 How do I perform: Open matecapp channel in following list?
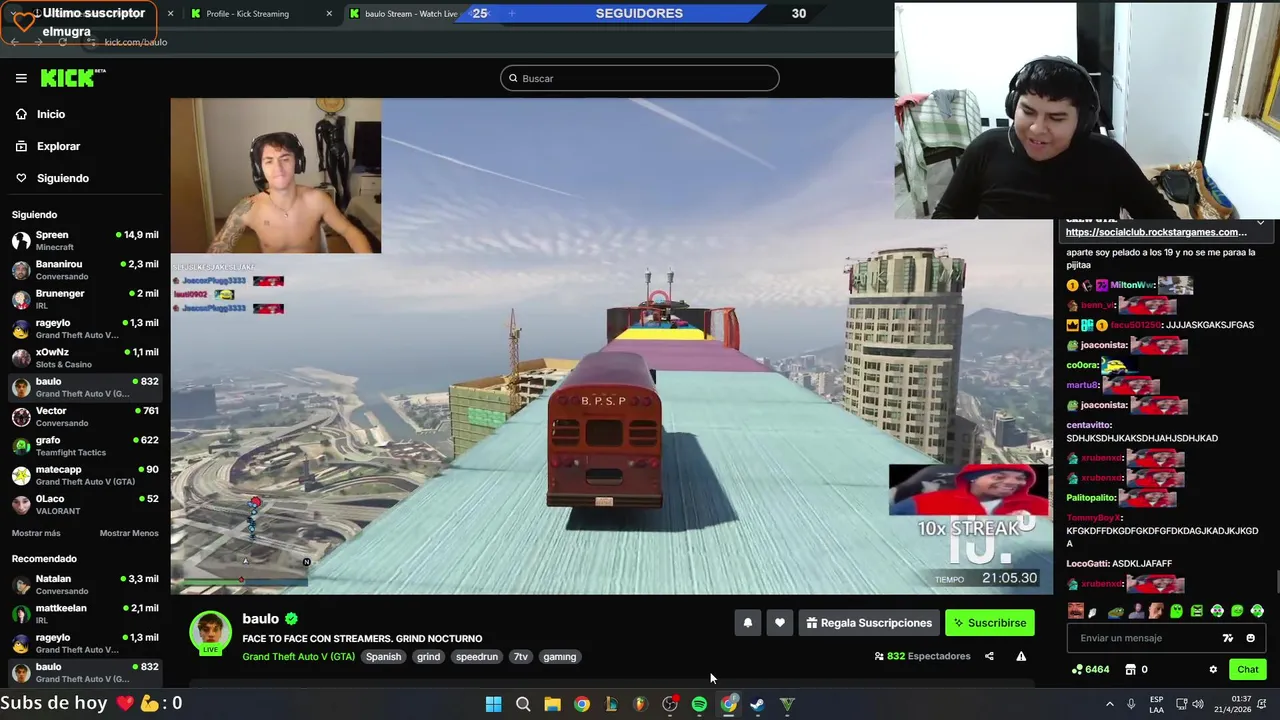coord(85,475)
